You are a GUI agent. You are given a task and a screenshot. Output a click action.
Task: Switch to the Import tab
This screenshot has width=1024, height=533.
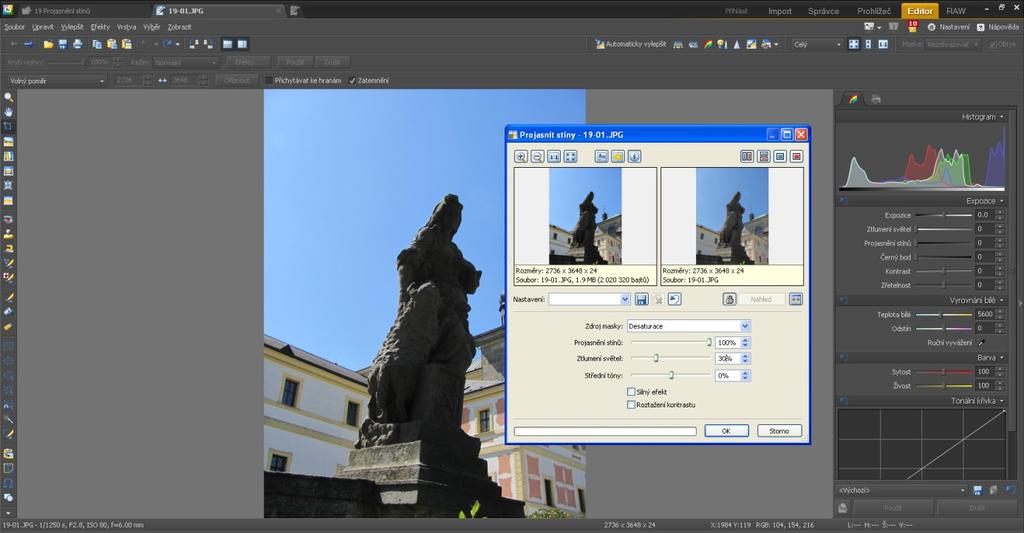pos(780,11)
